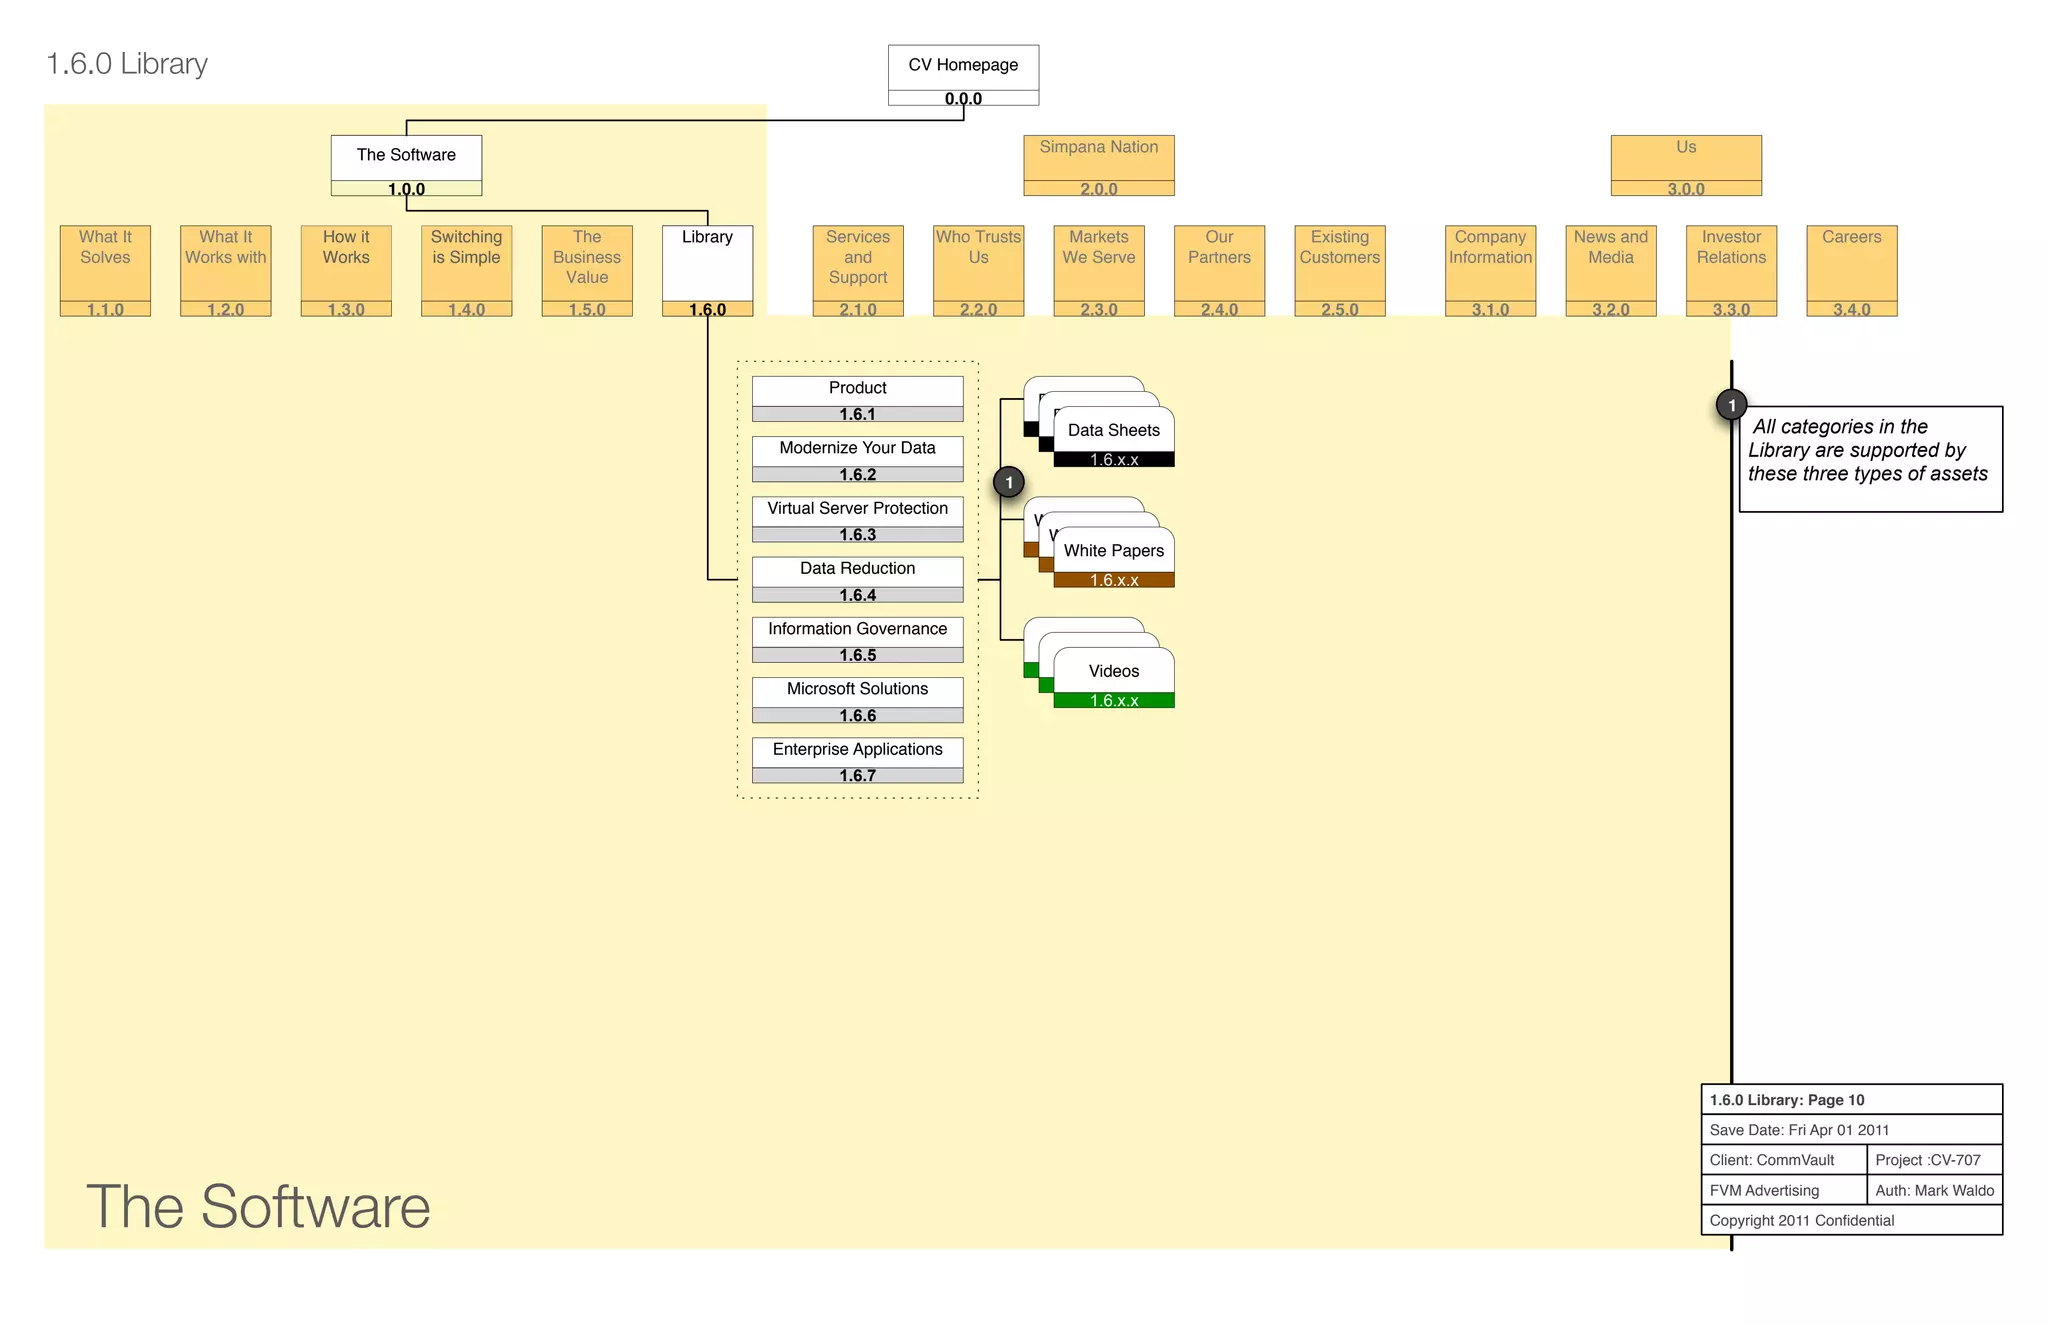Click the All categories annotation note
The width and height of the screenshot is (2048, 1325).
pyautogui.click(x=1869, y=459)
